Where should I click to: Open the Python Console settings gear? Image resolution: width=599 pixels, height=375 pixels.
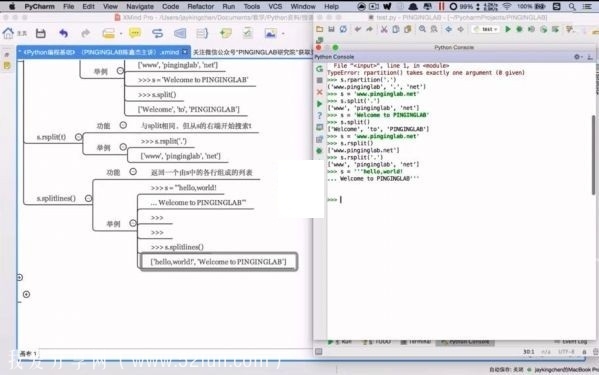(577, 57)
